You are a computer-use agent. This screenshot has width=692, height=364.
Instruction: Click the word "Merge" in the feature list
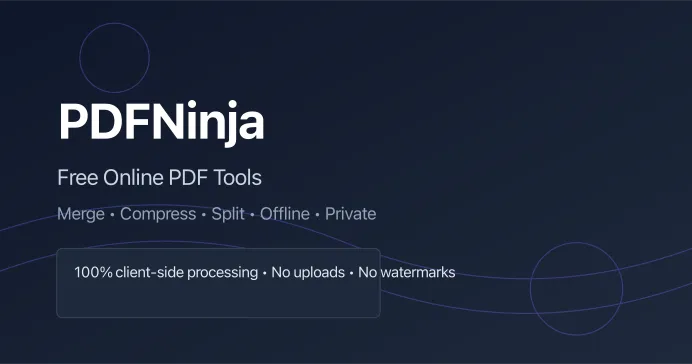81,214
